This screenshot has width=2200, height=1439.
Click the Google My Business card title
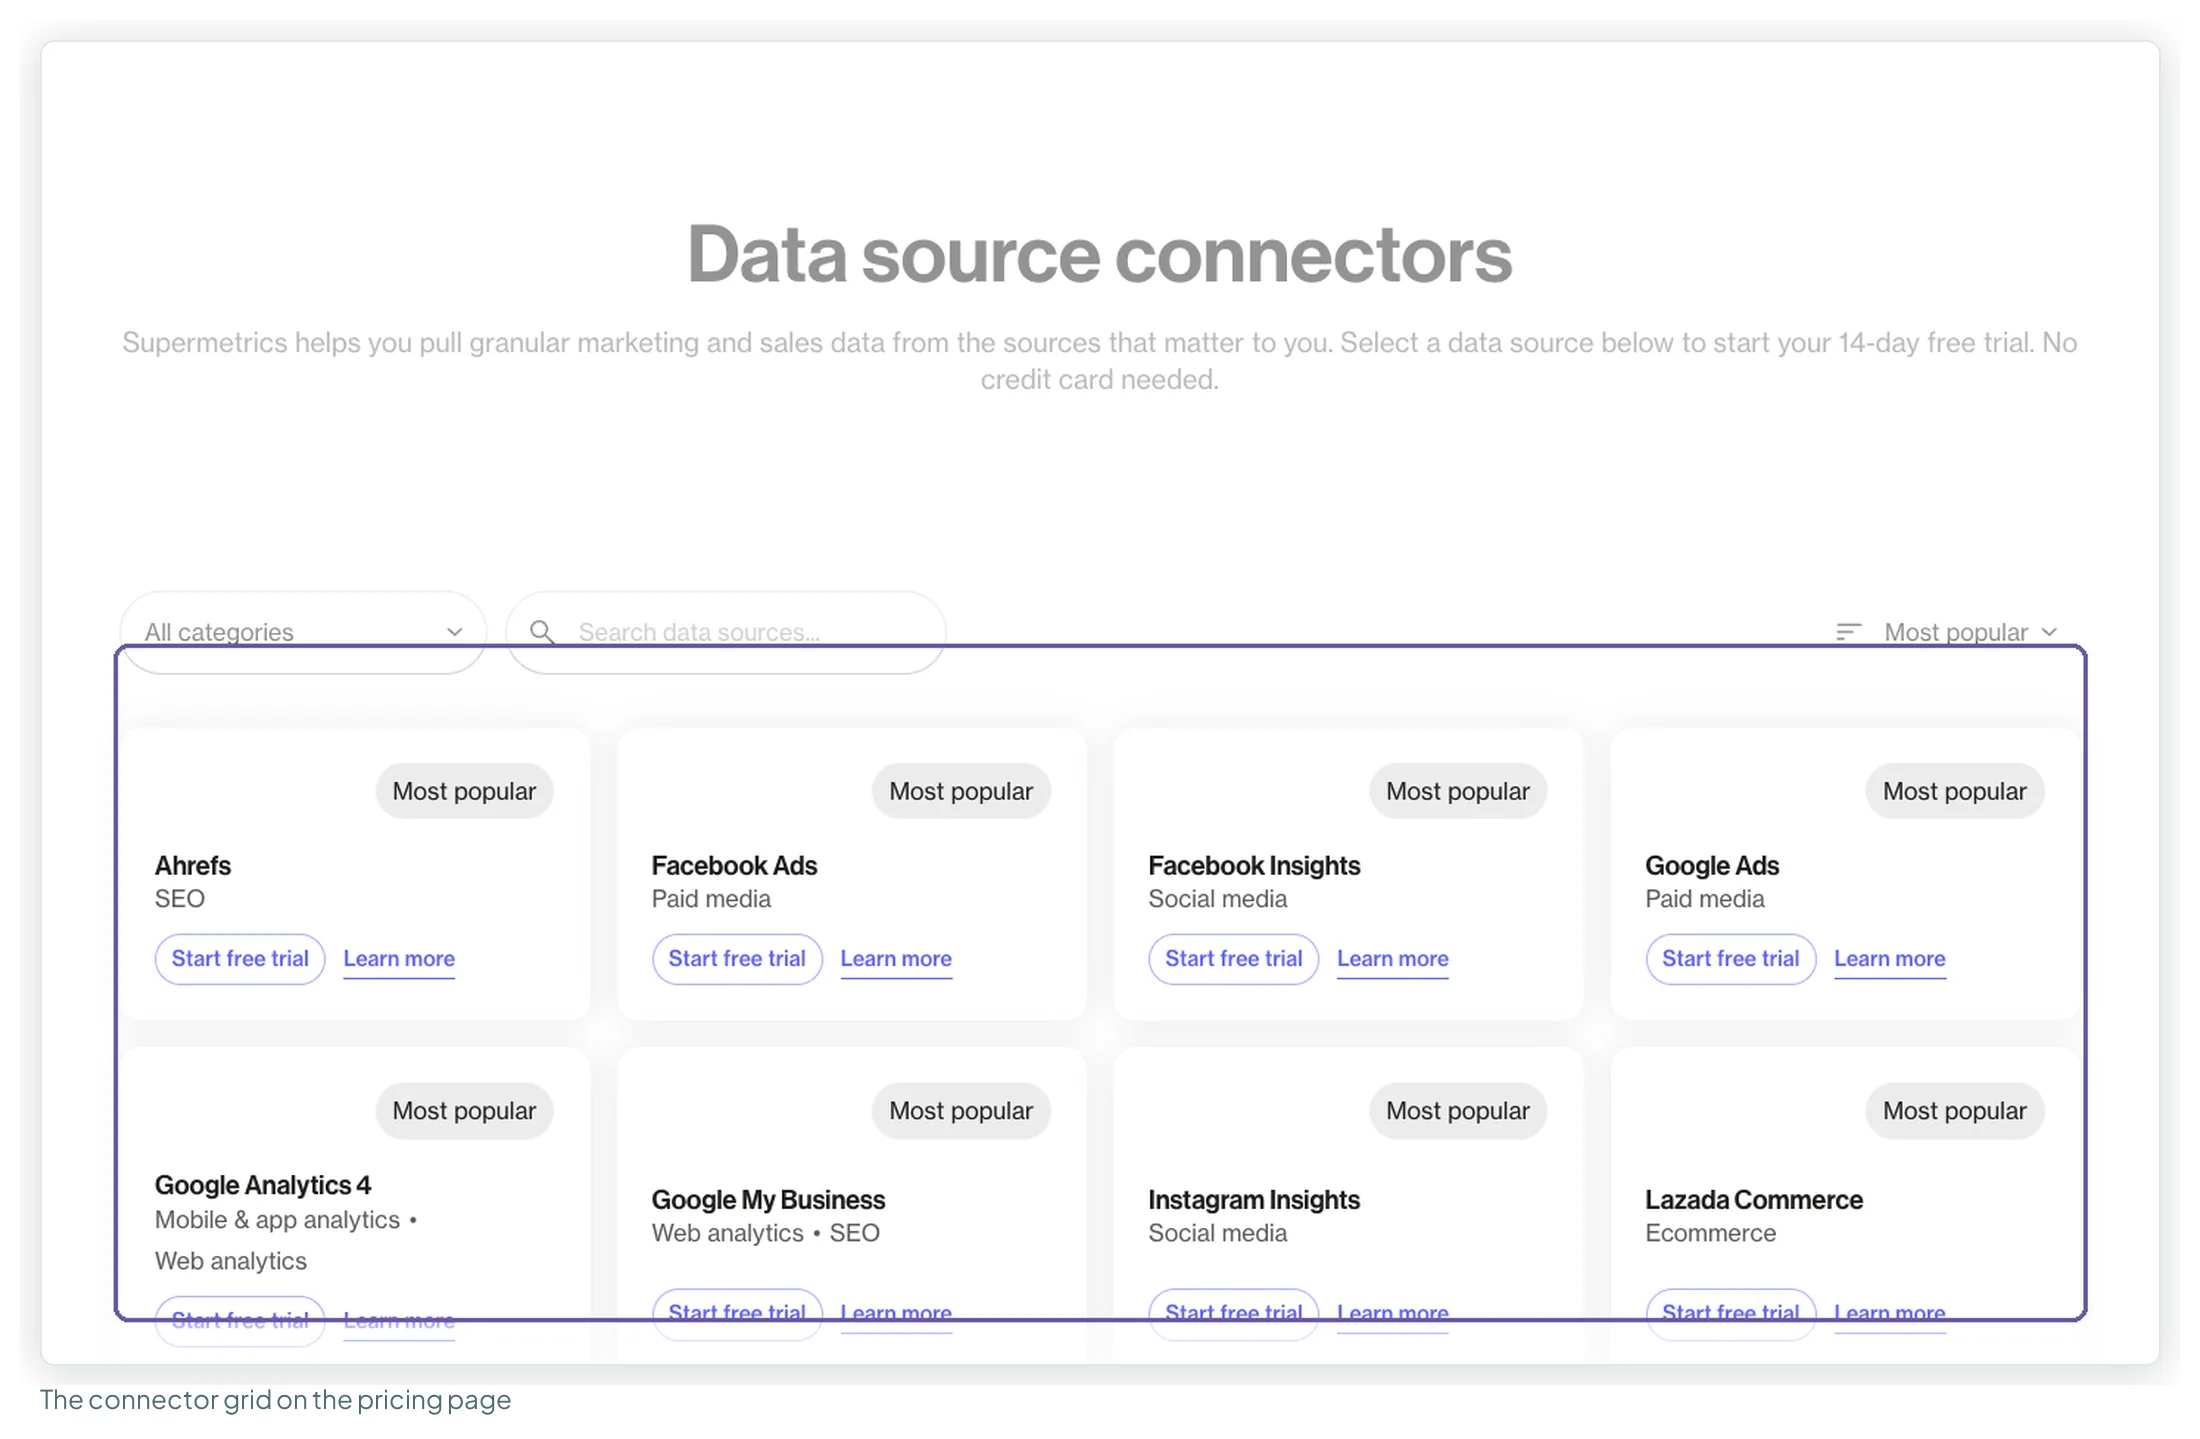pyautogui.click(x=768, y=1200)
